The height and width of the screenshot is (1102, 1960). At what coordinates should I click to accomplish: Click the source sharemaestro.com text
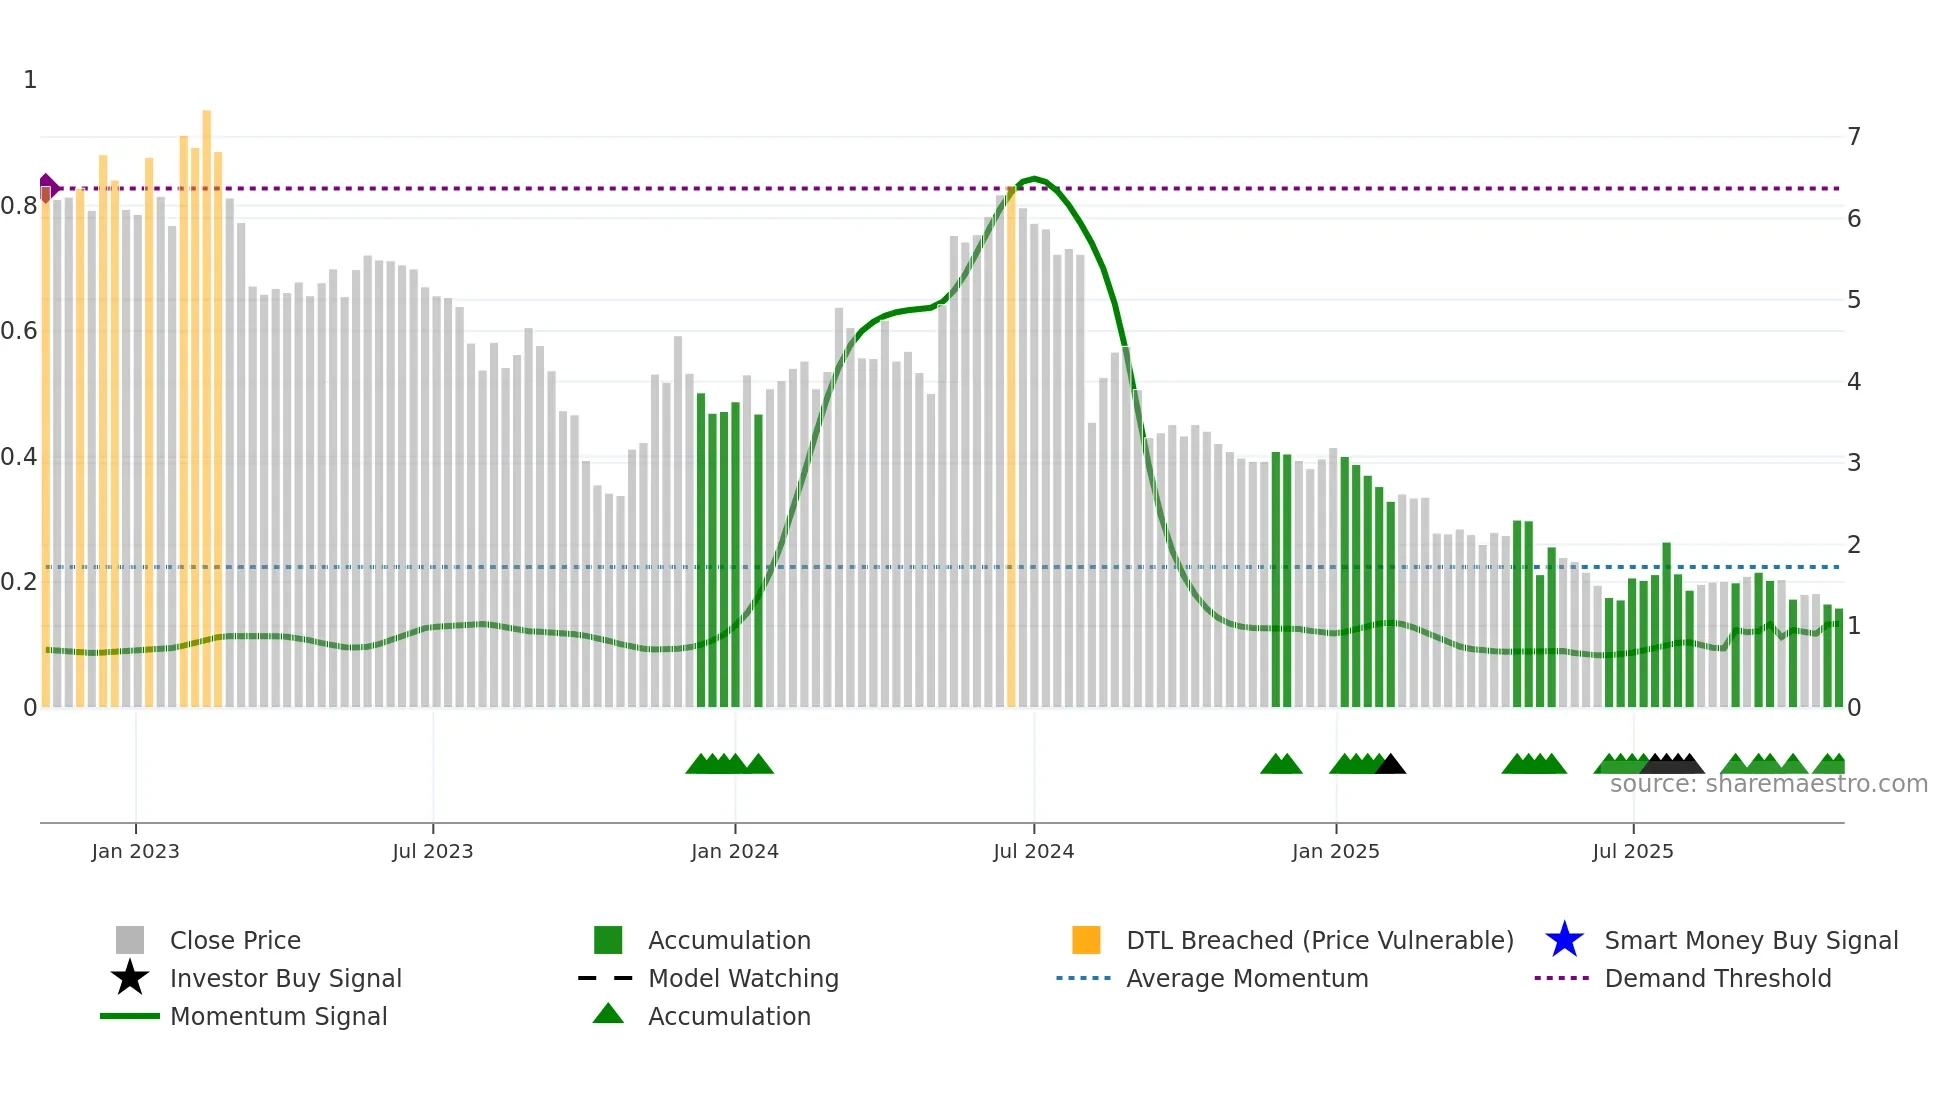pos(1768,784)
